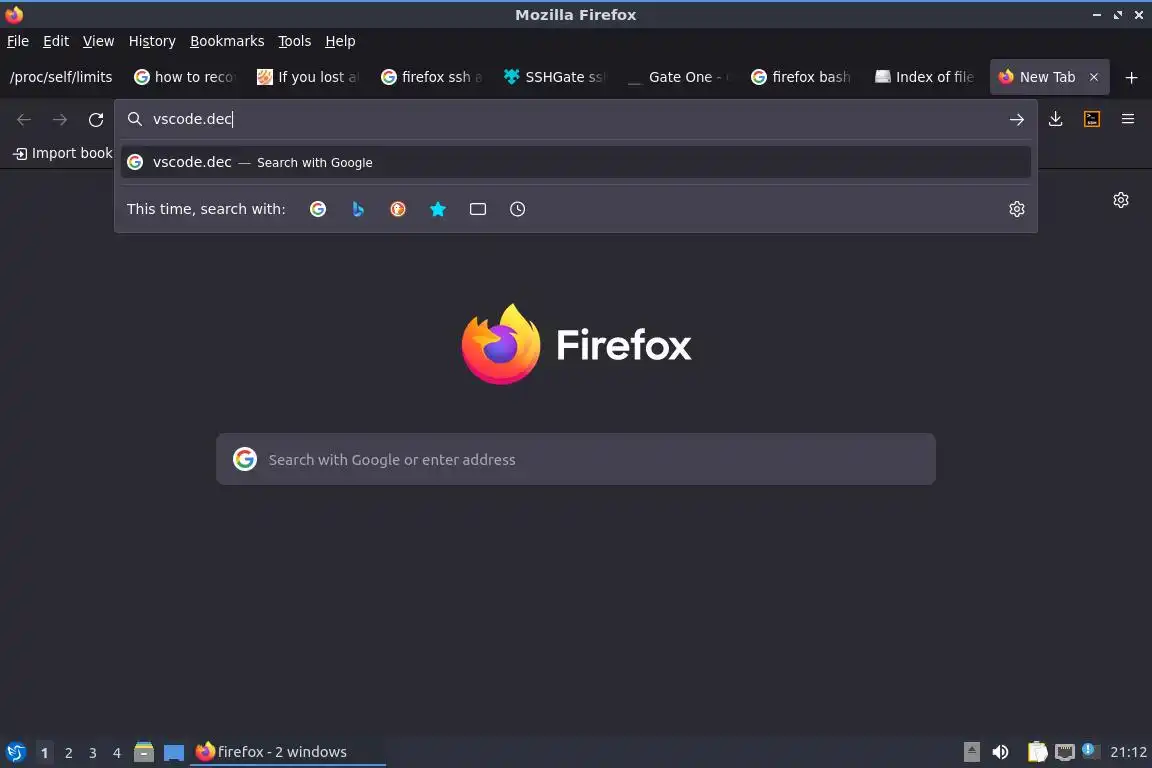This screenshot has height=768, width=1152.
Task: Click the network monitor tray icon
Action: tap(1065, 752)
